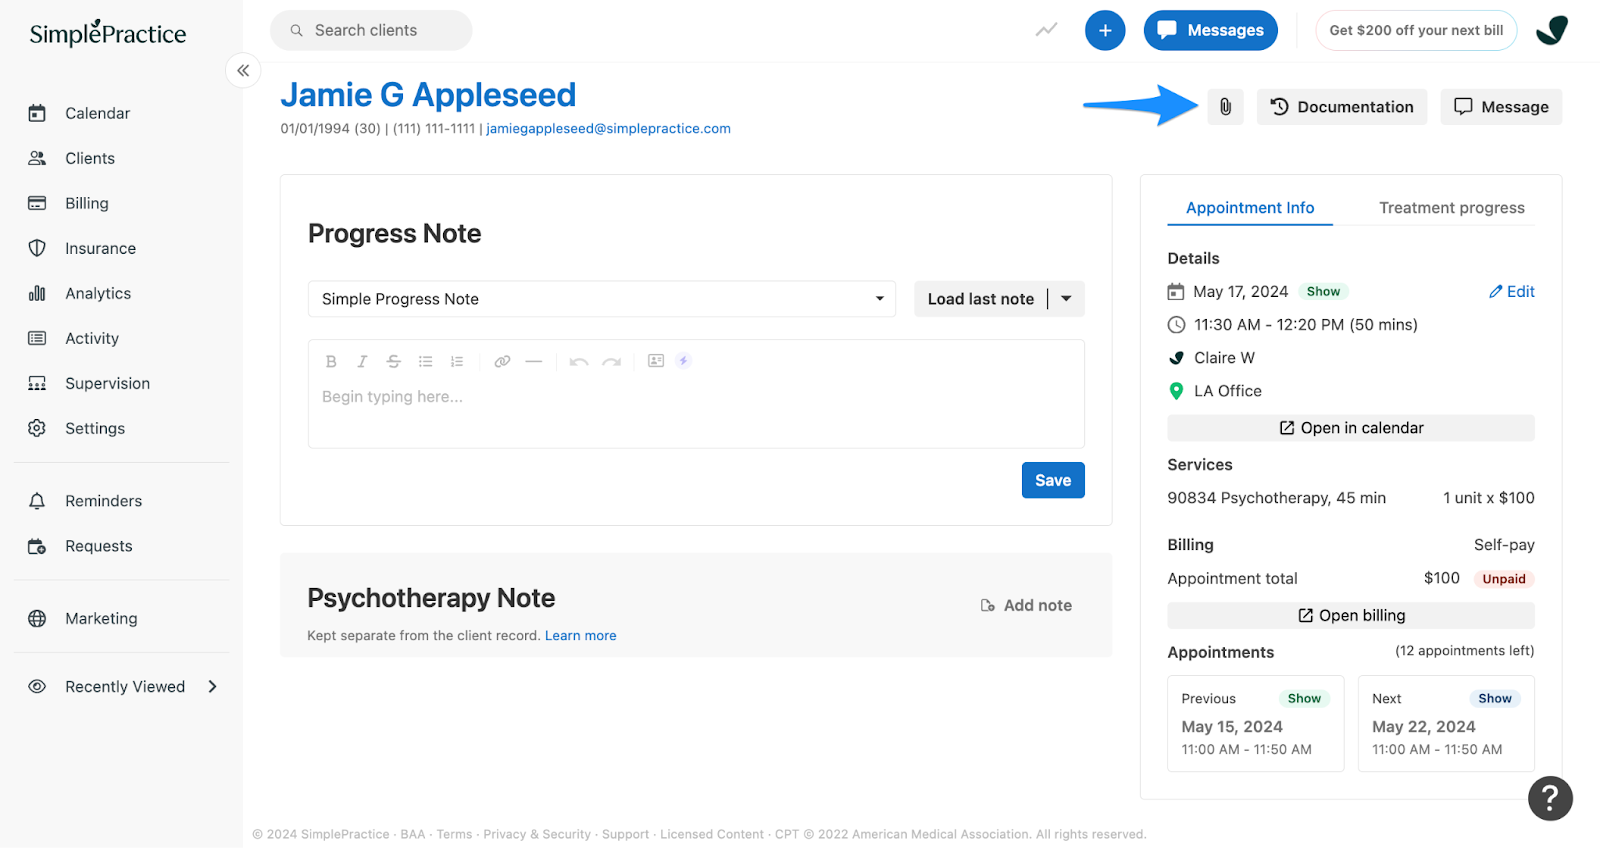Go to Clients section

90,158
